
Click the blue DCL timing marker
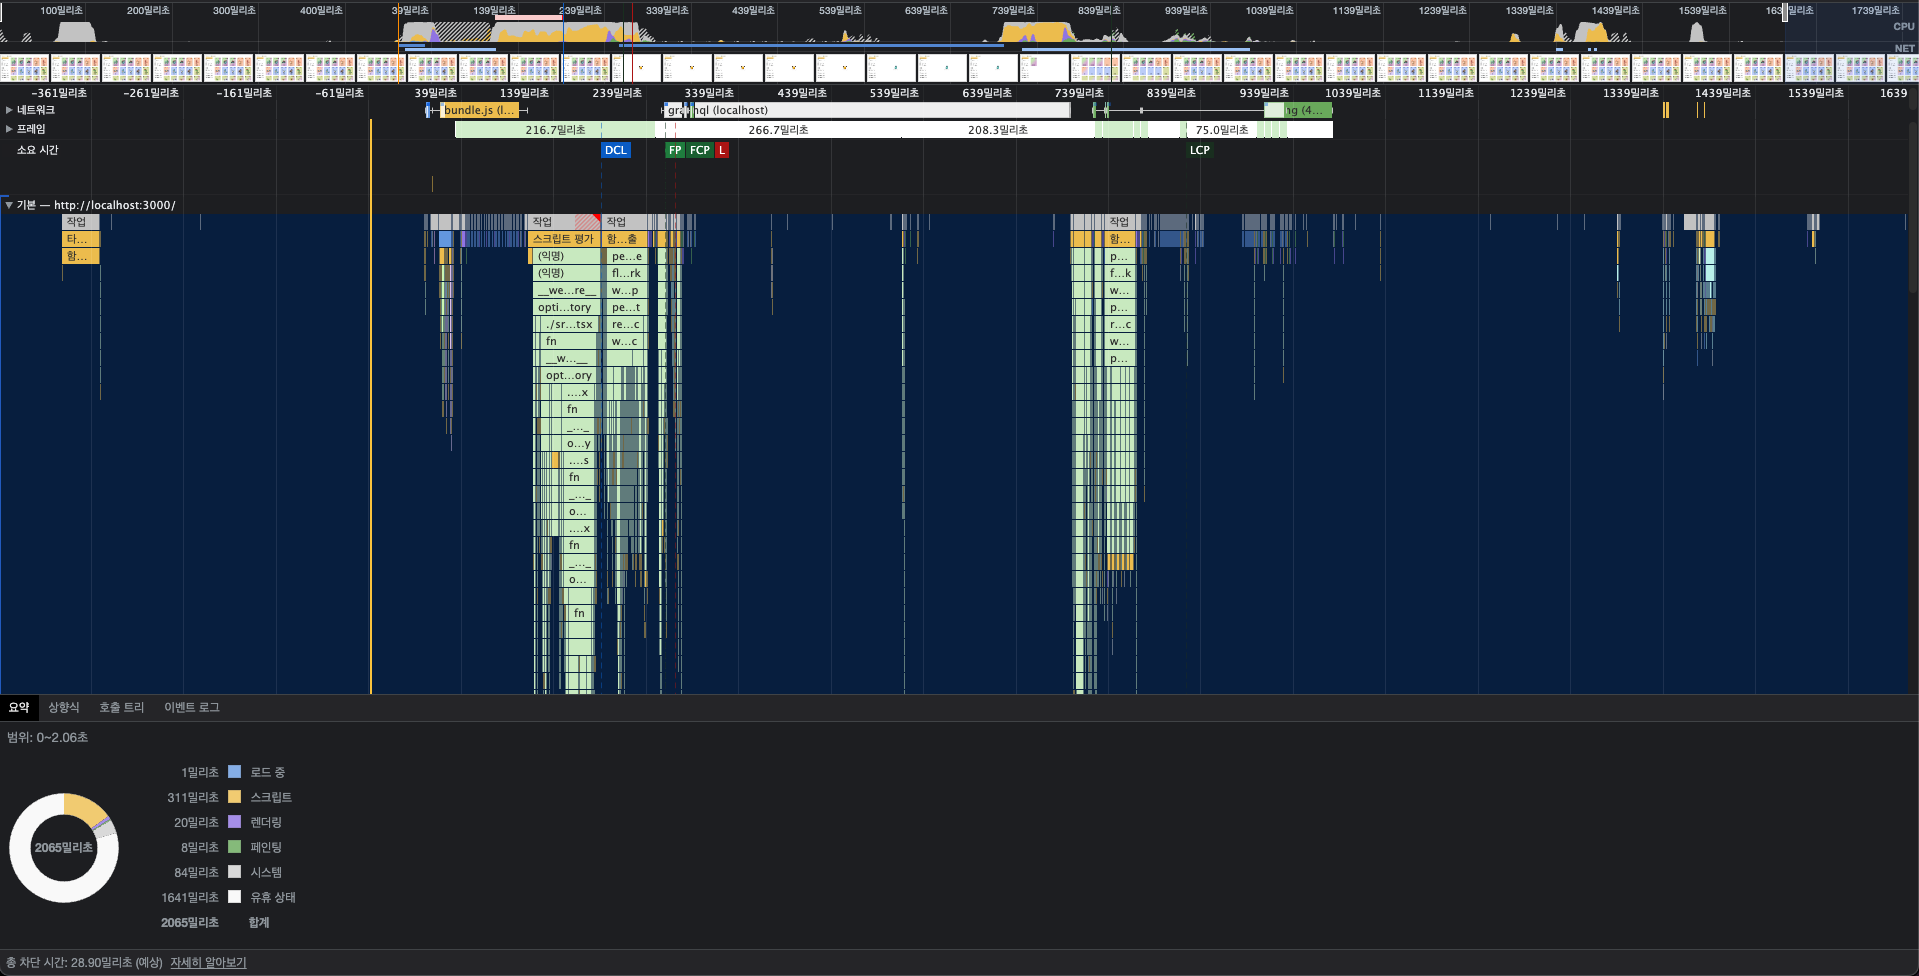(615, 150)
